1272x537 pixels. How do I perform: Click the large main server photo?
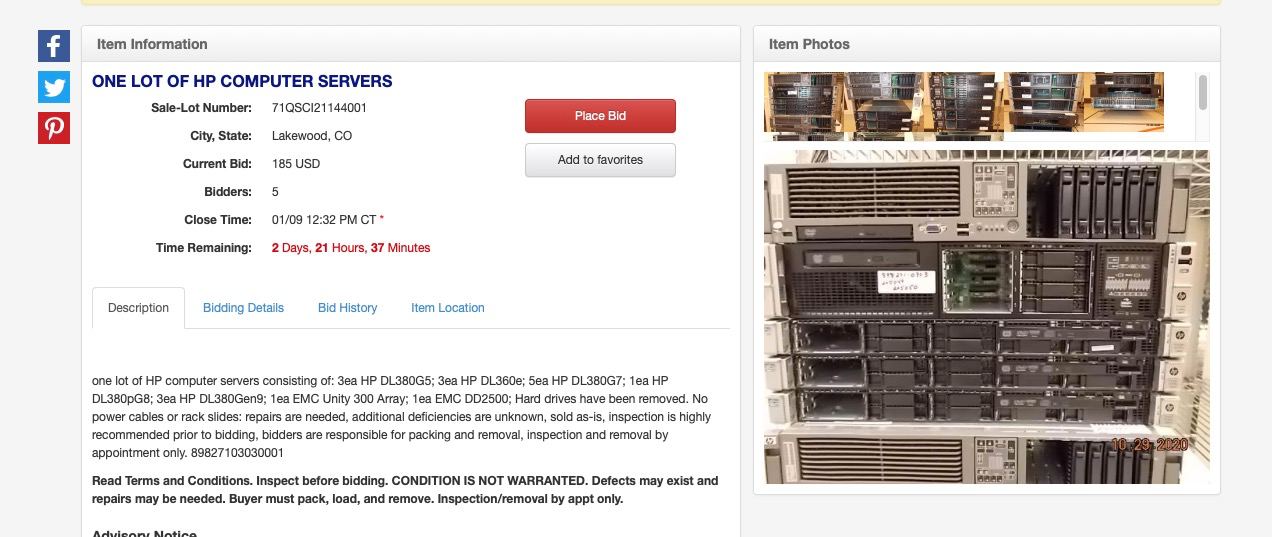(987, 317)
